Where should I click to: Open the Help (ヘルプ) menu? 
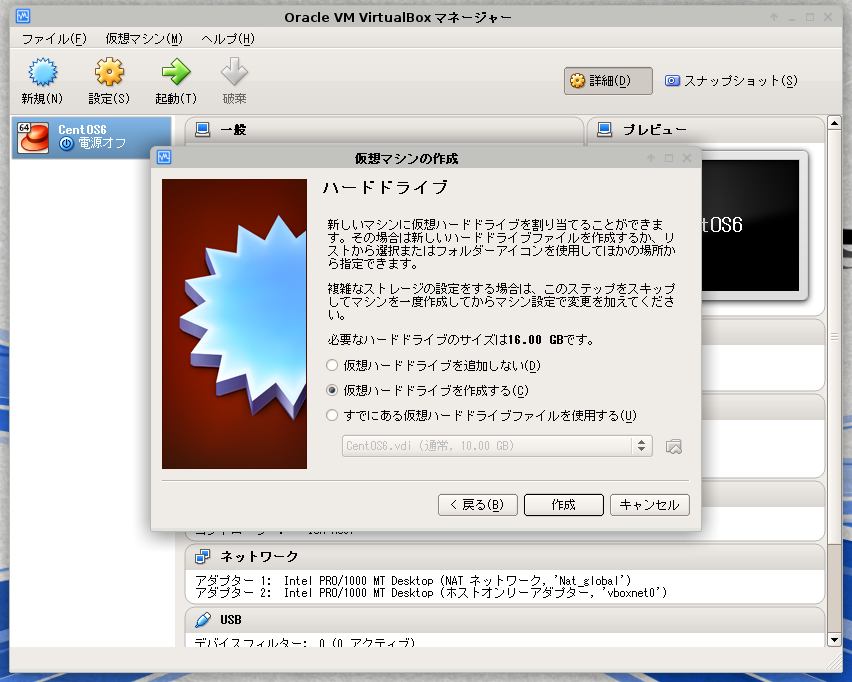[228, 39]
